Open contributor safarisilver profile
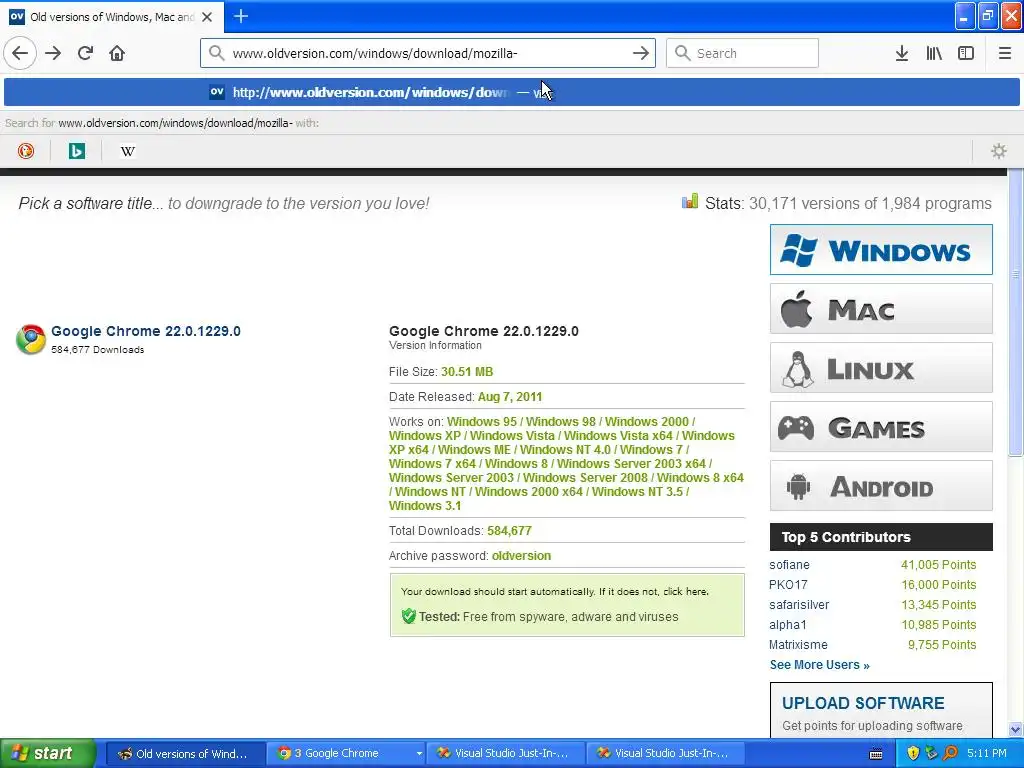Image resolution: width=1024 pixels, height=768 pixels. (x=799, y=605)
